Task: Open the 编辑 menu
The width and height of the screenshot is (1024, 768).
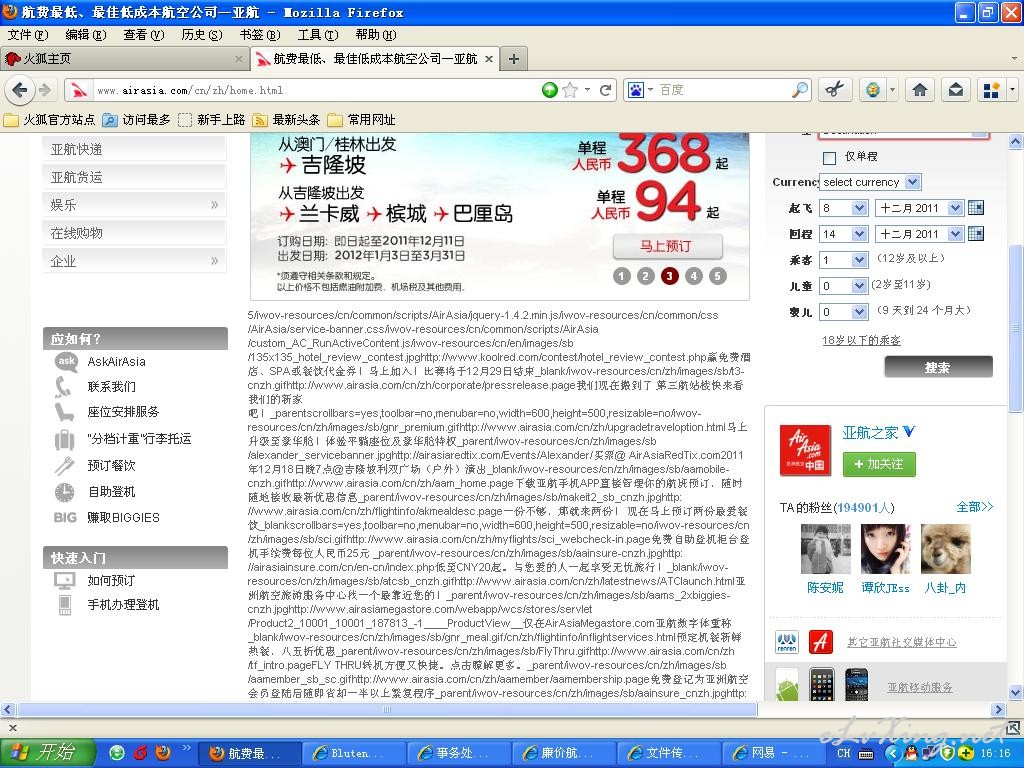Action: 86,35
